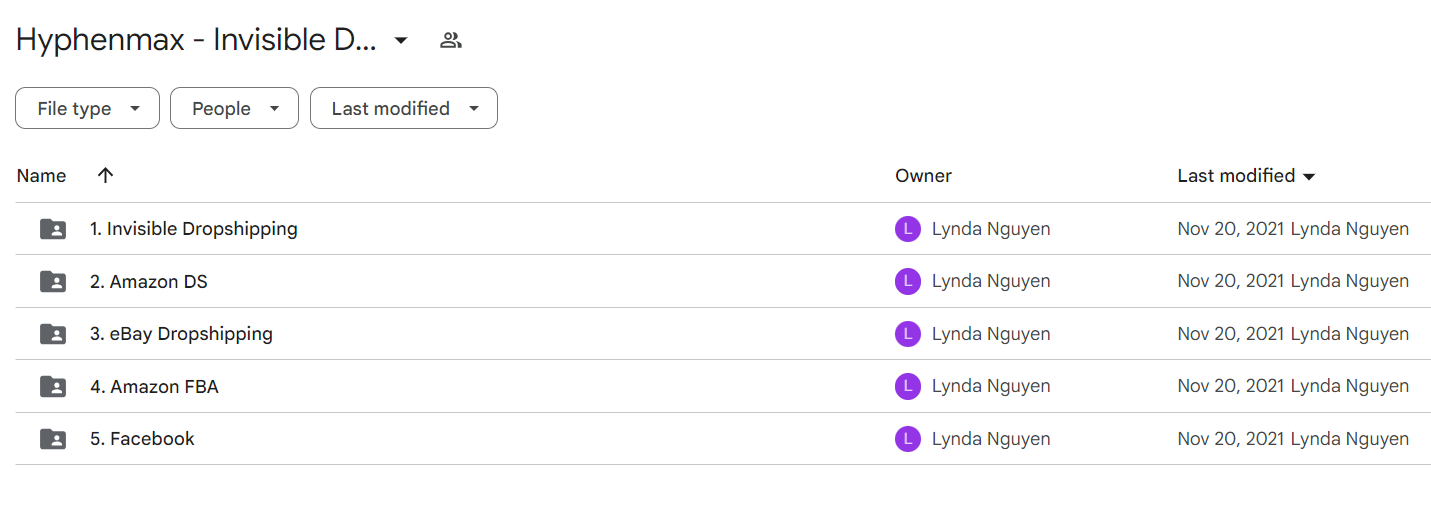Click the Owner column header

pyautogui.click(x=923, y=176)
